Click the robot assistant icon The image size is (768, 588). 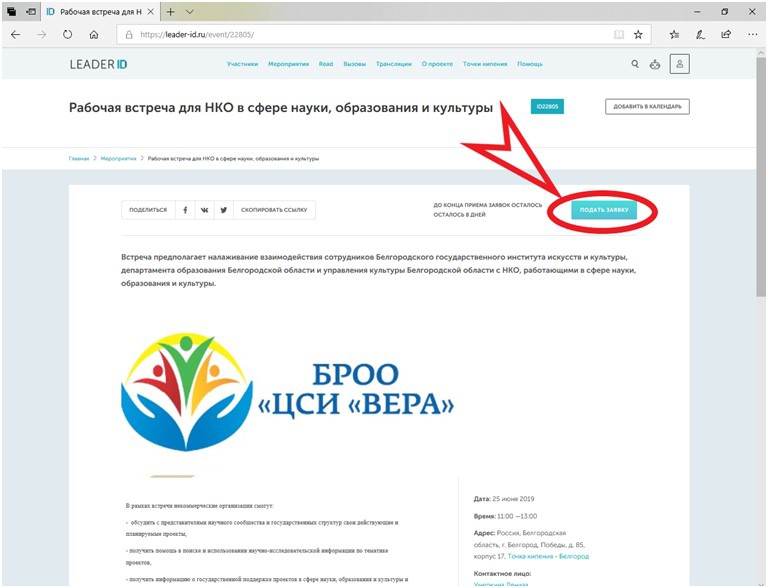(x=655, y=64)
